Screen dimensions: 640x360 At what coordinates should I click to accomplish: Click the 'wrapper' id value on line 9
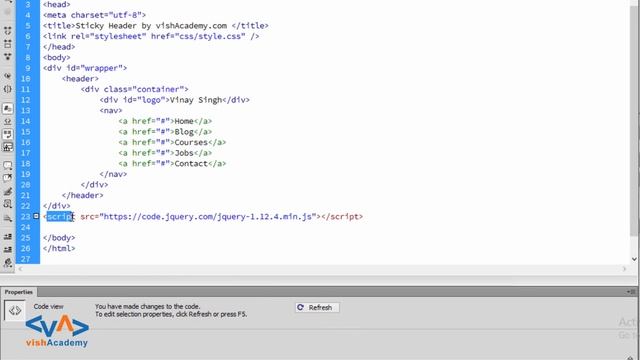pos(102,68)
